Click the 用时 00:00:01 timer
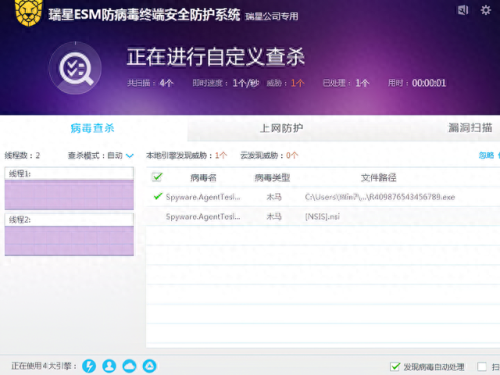The height and width of the screenshot is (375, 500). click(x=417, y=83)
